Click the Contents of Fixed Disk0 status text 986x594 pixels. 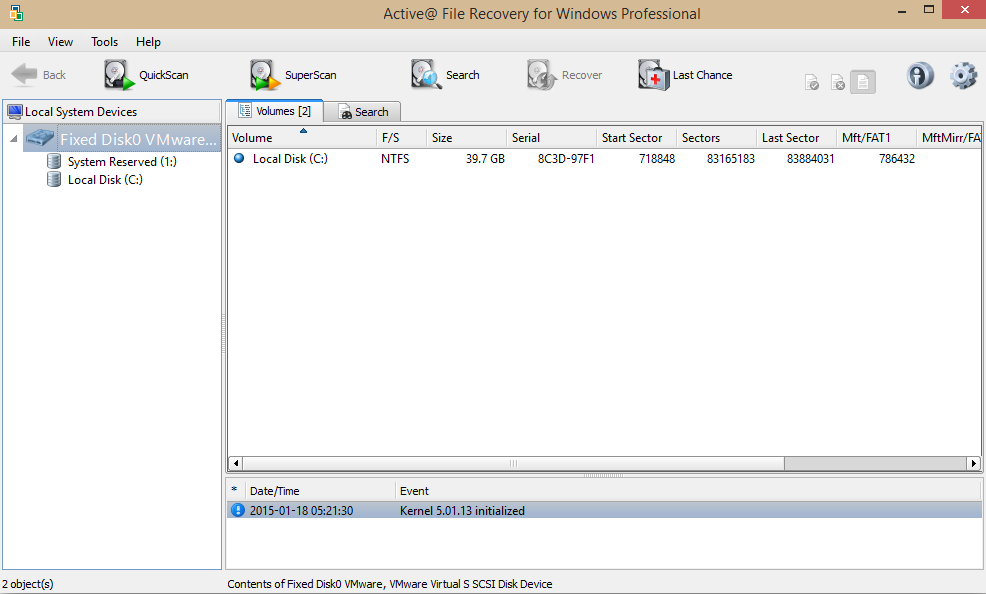point(389,584)
